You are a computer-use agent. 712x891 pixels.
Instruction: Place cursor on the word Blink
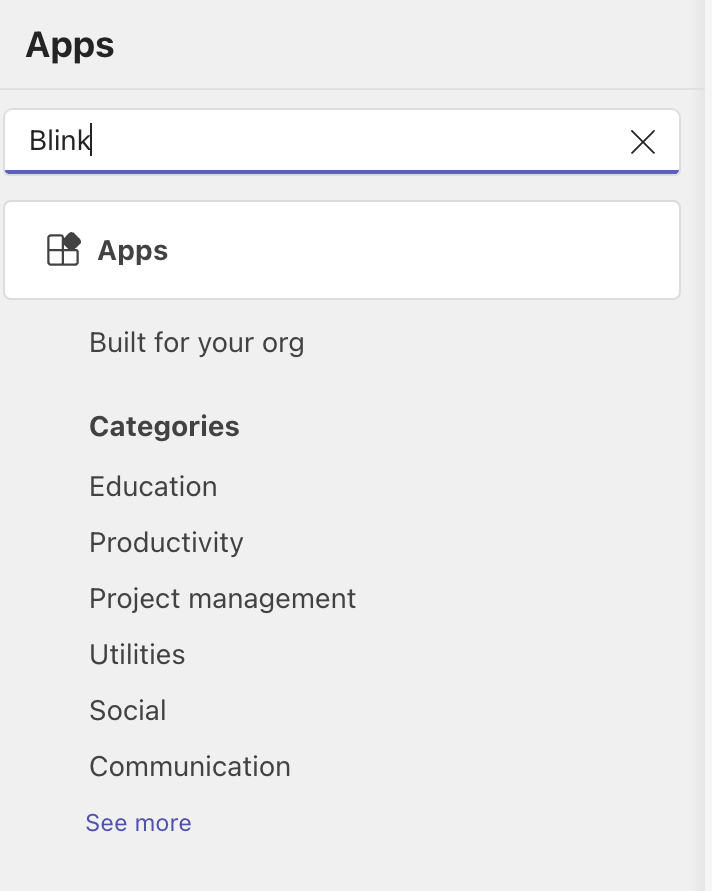pyautogui.click(x=60, y=140)
